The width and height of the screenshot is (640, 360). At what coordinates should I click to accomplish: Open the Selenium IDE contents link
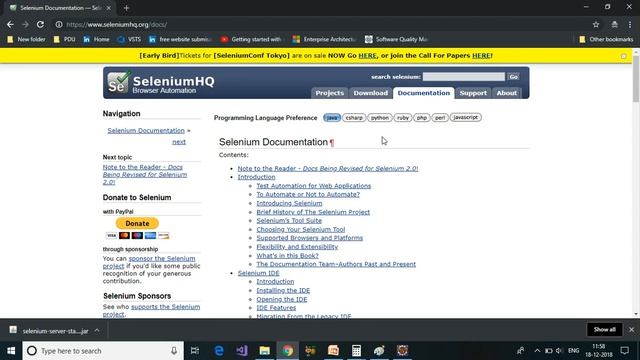click(x=258, y=273)
